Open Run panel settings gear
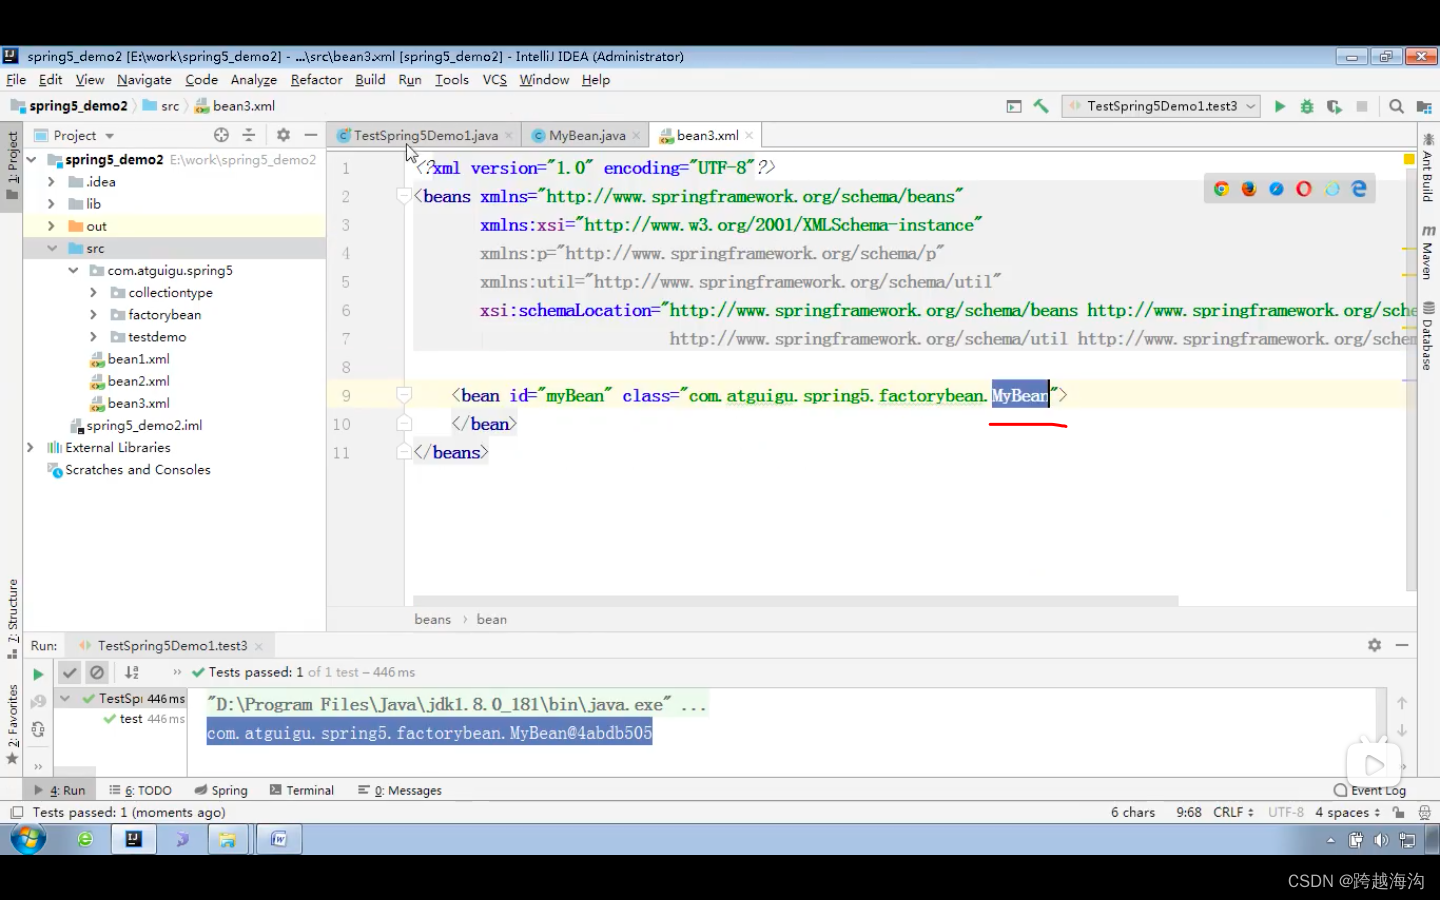The width and height of the screenshot is (1440, 900). click(1375, 646)
